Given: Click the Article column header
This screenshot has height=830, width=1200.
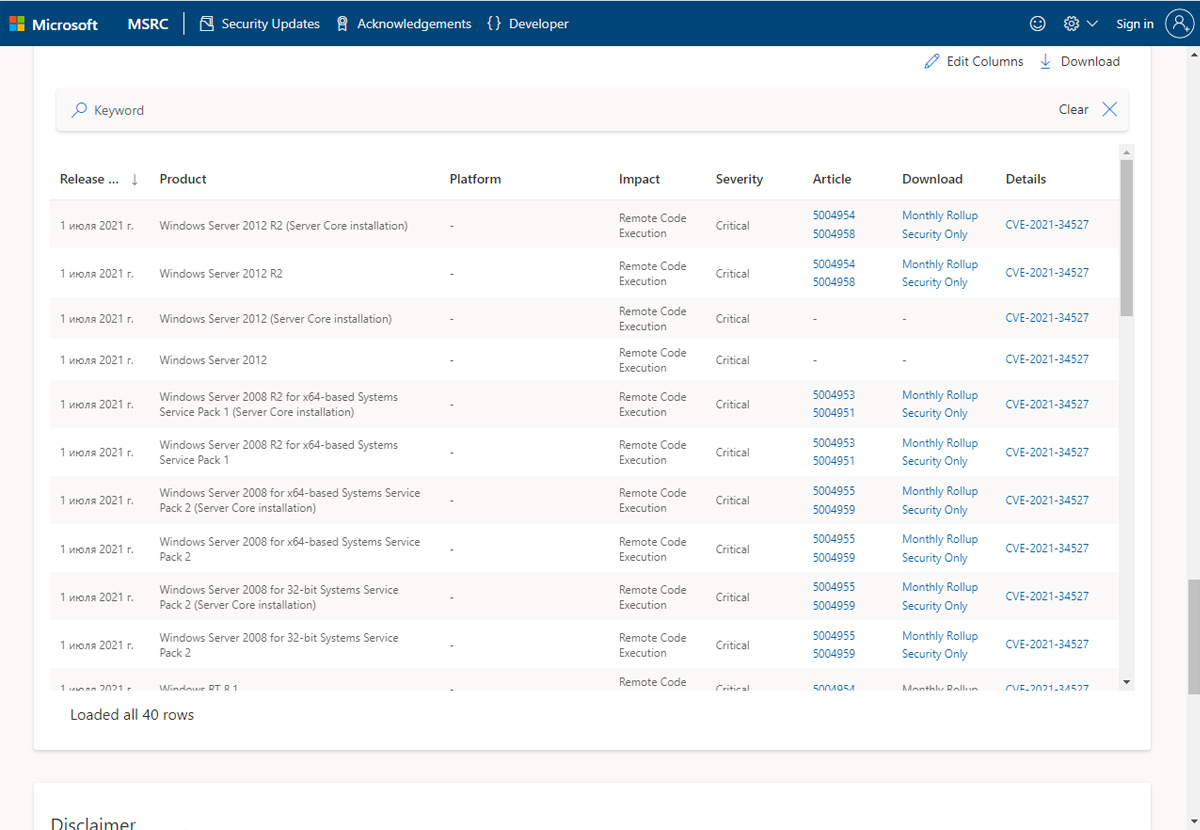Looking at the screenshot, I should (832, 179).
